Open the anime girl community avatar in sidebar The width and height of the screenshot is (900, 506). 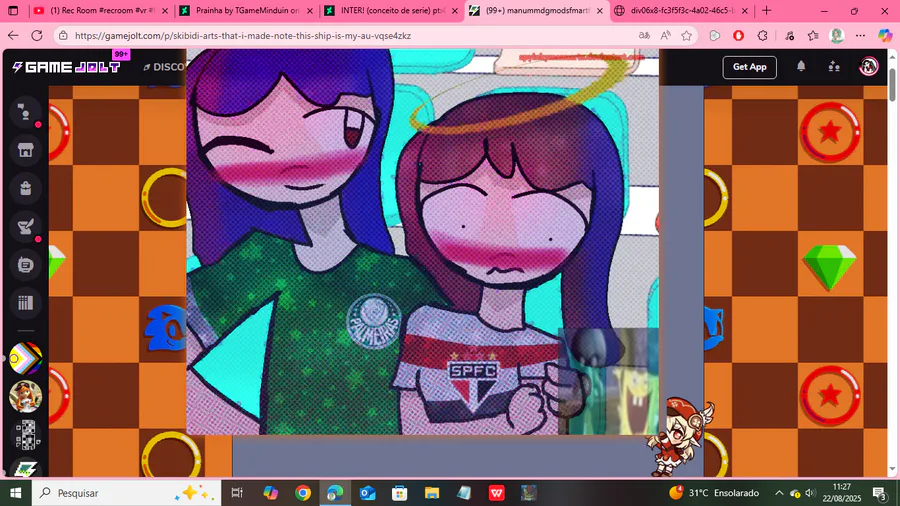[x=25, y=396]
